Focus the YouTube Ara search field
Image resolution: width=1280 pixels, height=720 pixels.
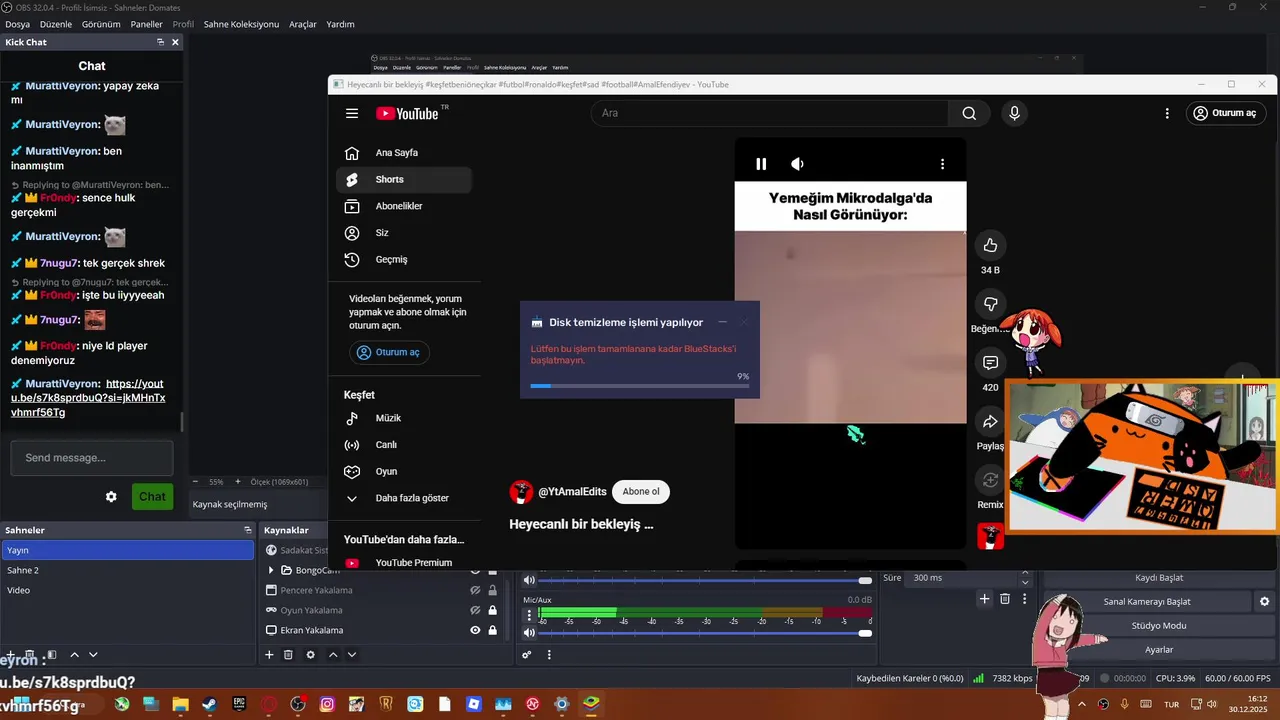click(x=770, y=113)
